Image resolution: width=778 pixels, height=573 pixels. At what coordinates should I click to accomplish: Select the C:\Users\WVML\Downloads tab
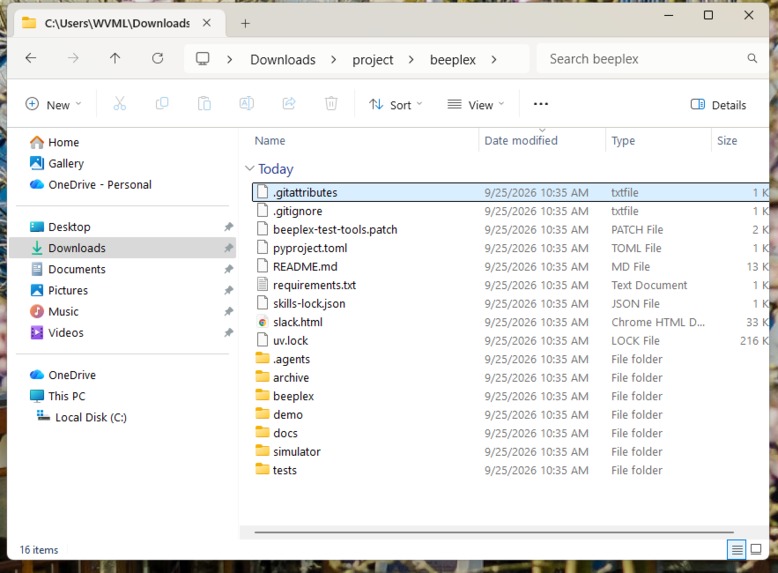(118, 23)
